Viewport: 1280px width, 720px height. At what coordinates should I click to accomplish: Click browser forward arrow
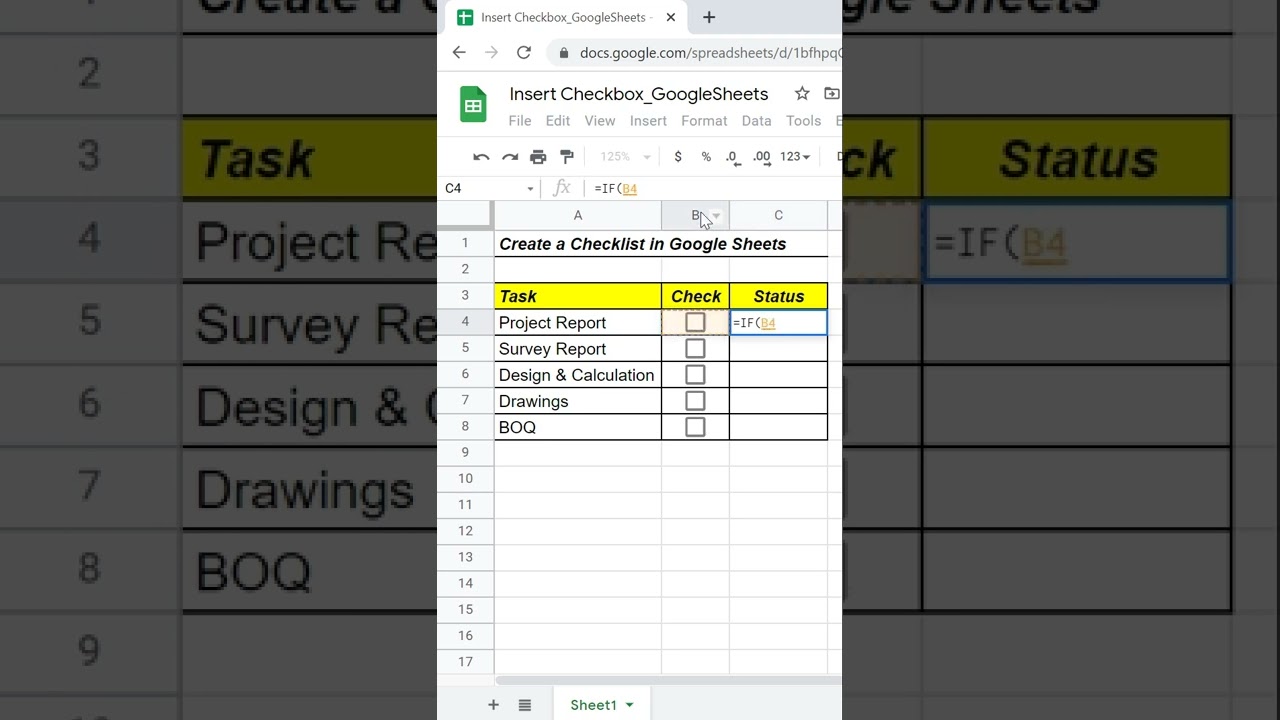coord(491,52)
